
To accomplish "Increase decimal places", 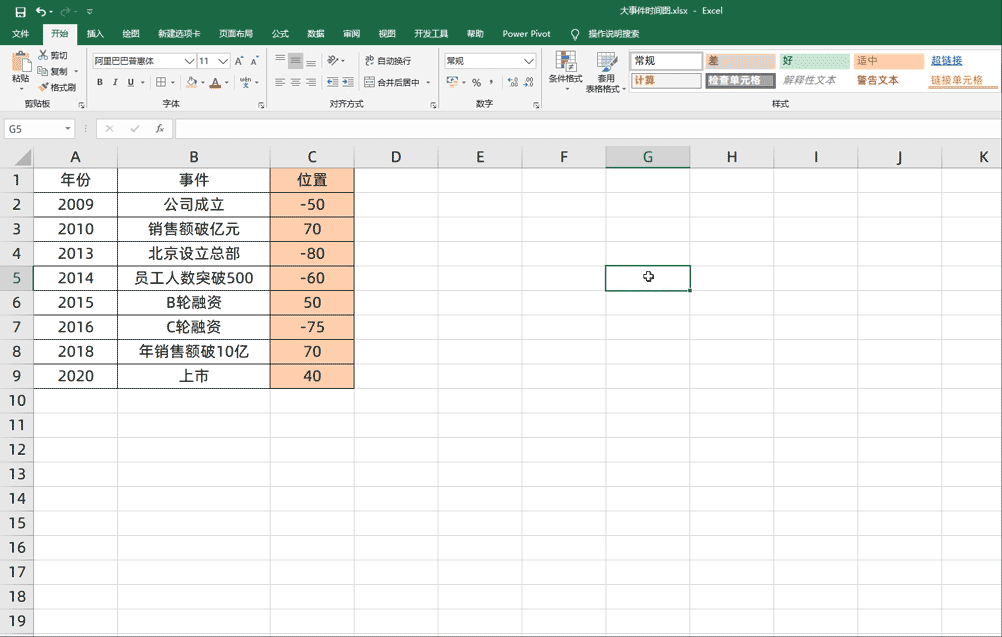I will point(513,82).
